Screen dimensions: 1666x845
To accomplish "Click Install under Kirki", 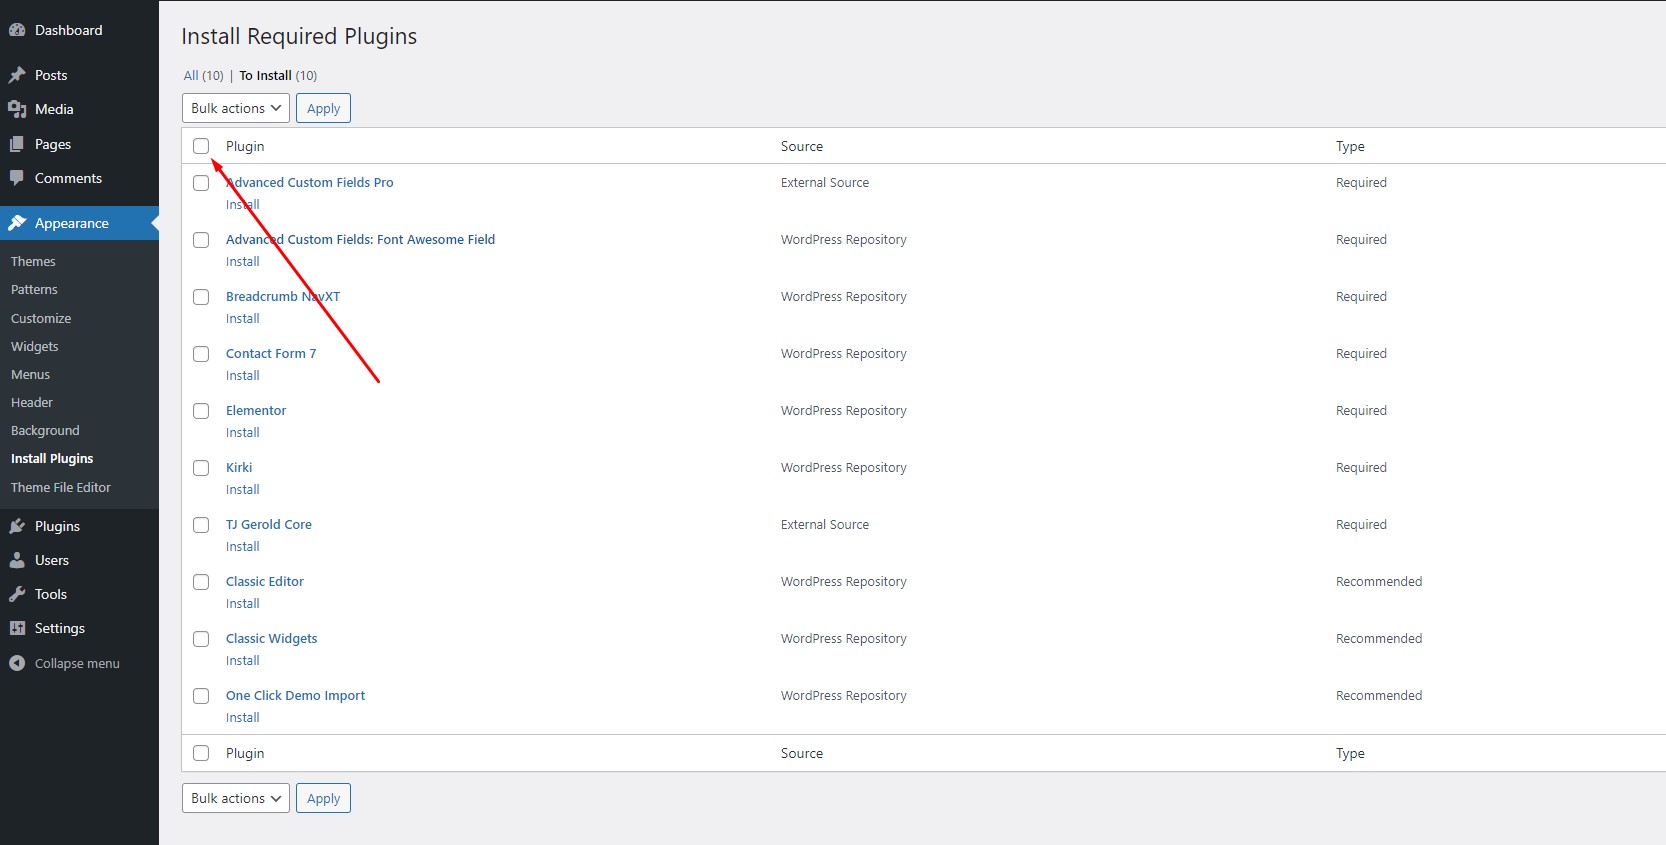I will click(x=243, y=489).
